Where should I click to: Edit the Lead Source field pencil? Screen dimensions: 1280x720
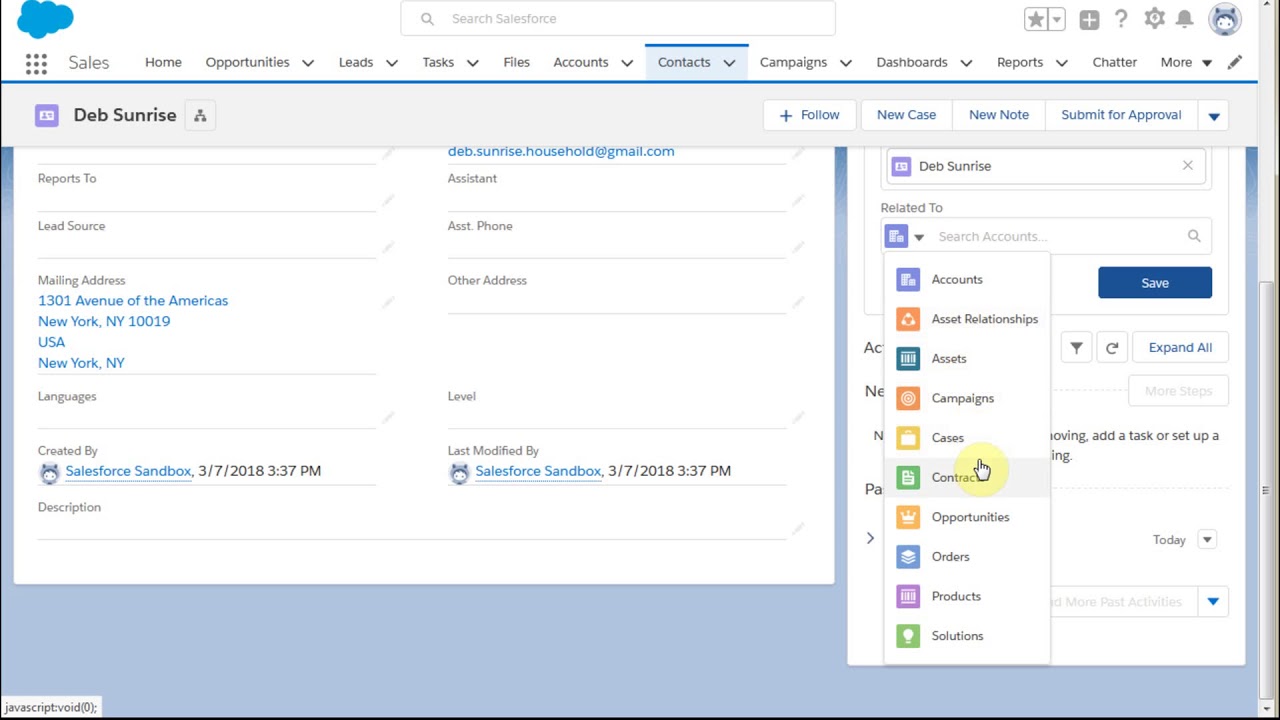[x=388, y=248]
